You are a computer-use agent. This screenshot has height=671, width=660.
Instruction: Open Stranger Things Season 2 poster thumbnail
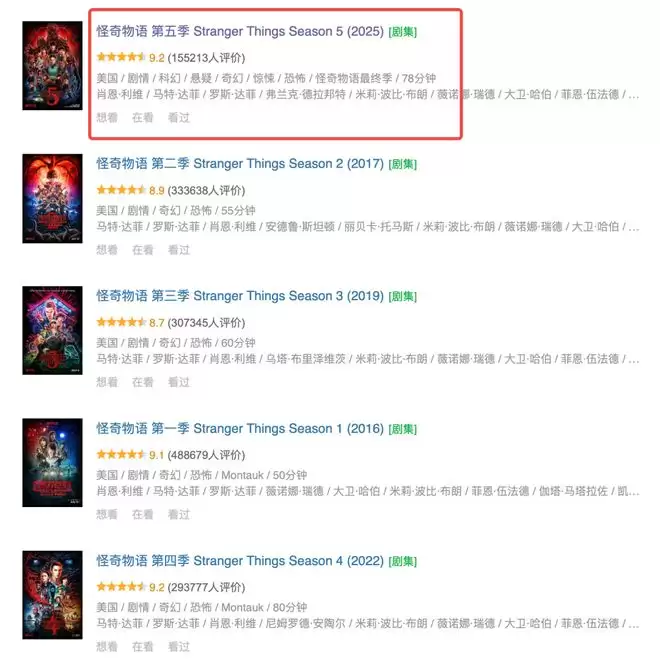point(52,198)
